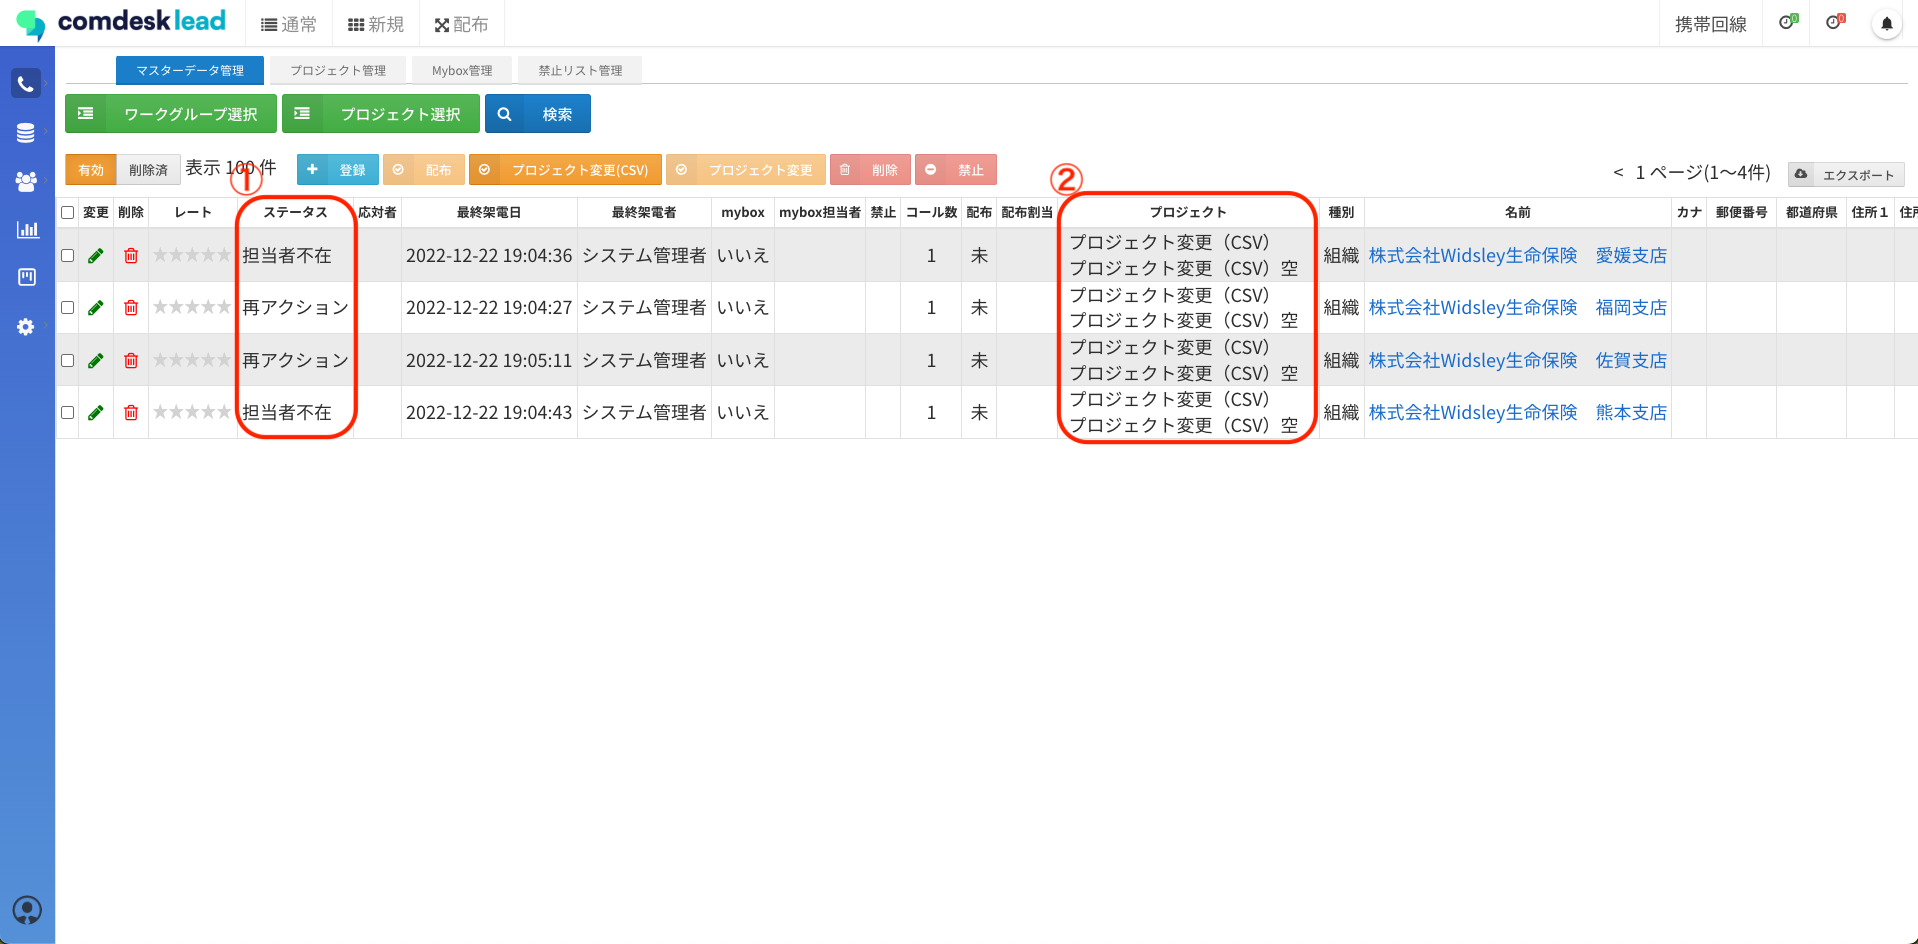Set the star rating for 愛媛支店 row
Viewport: 1918px width, 944px height.
click(192, 256)
